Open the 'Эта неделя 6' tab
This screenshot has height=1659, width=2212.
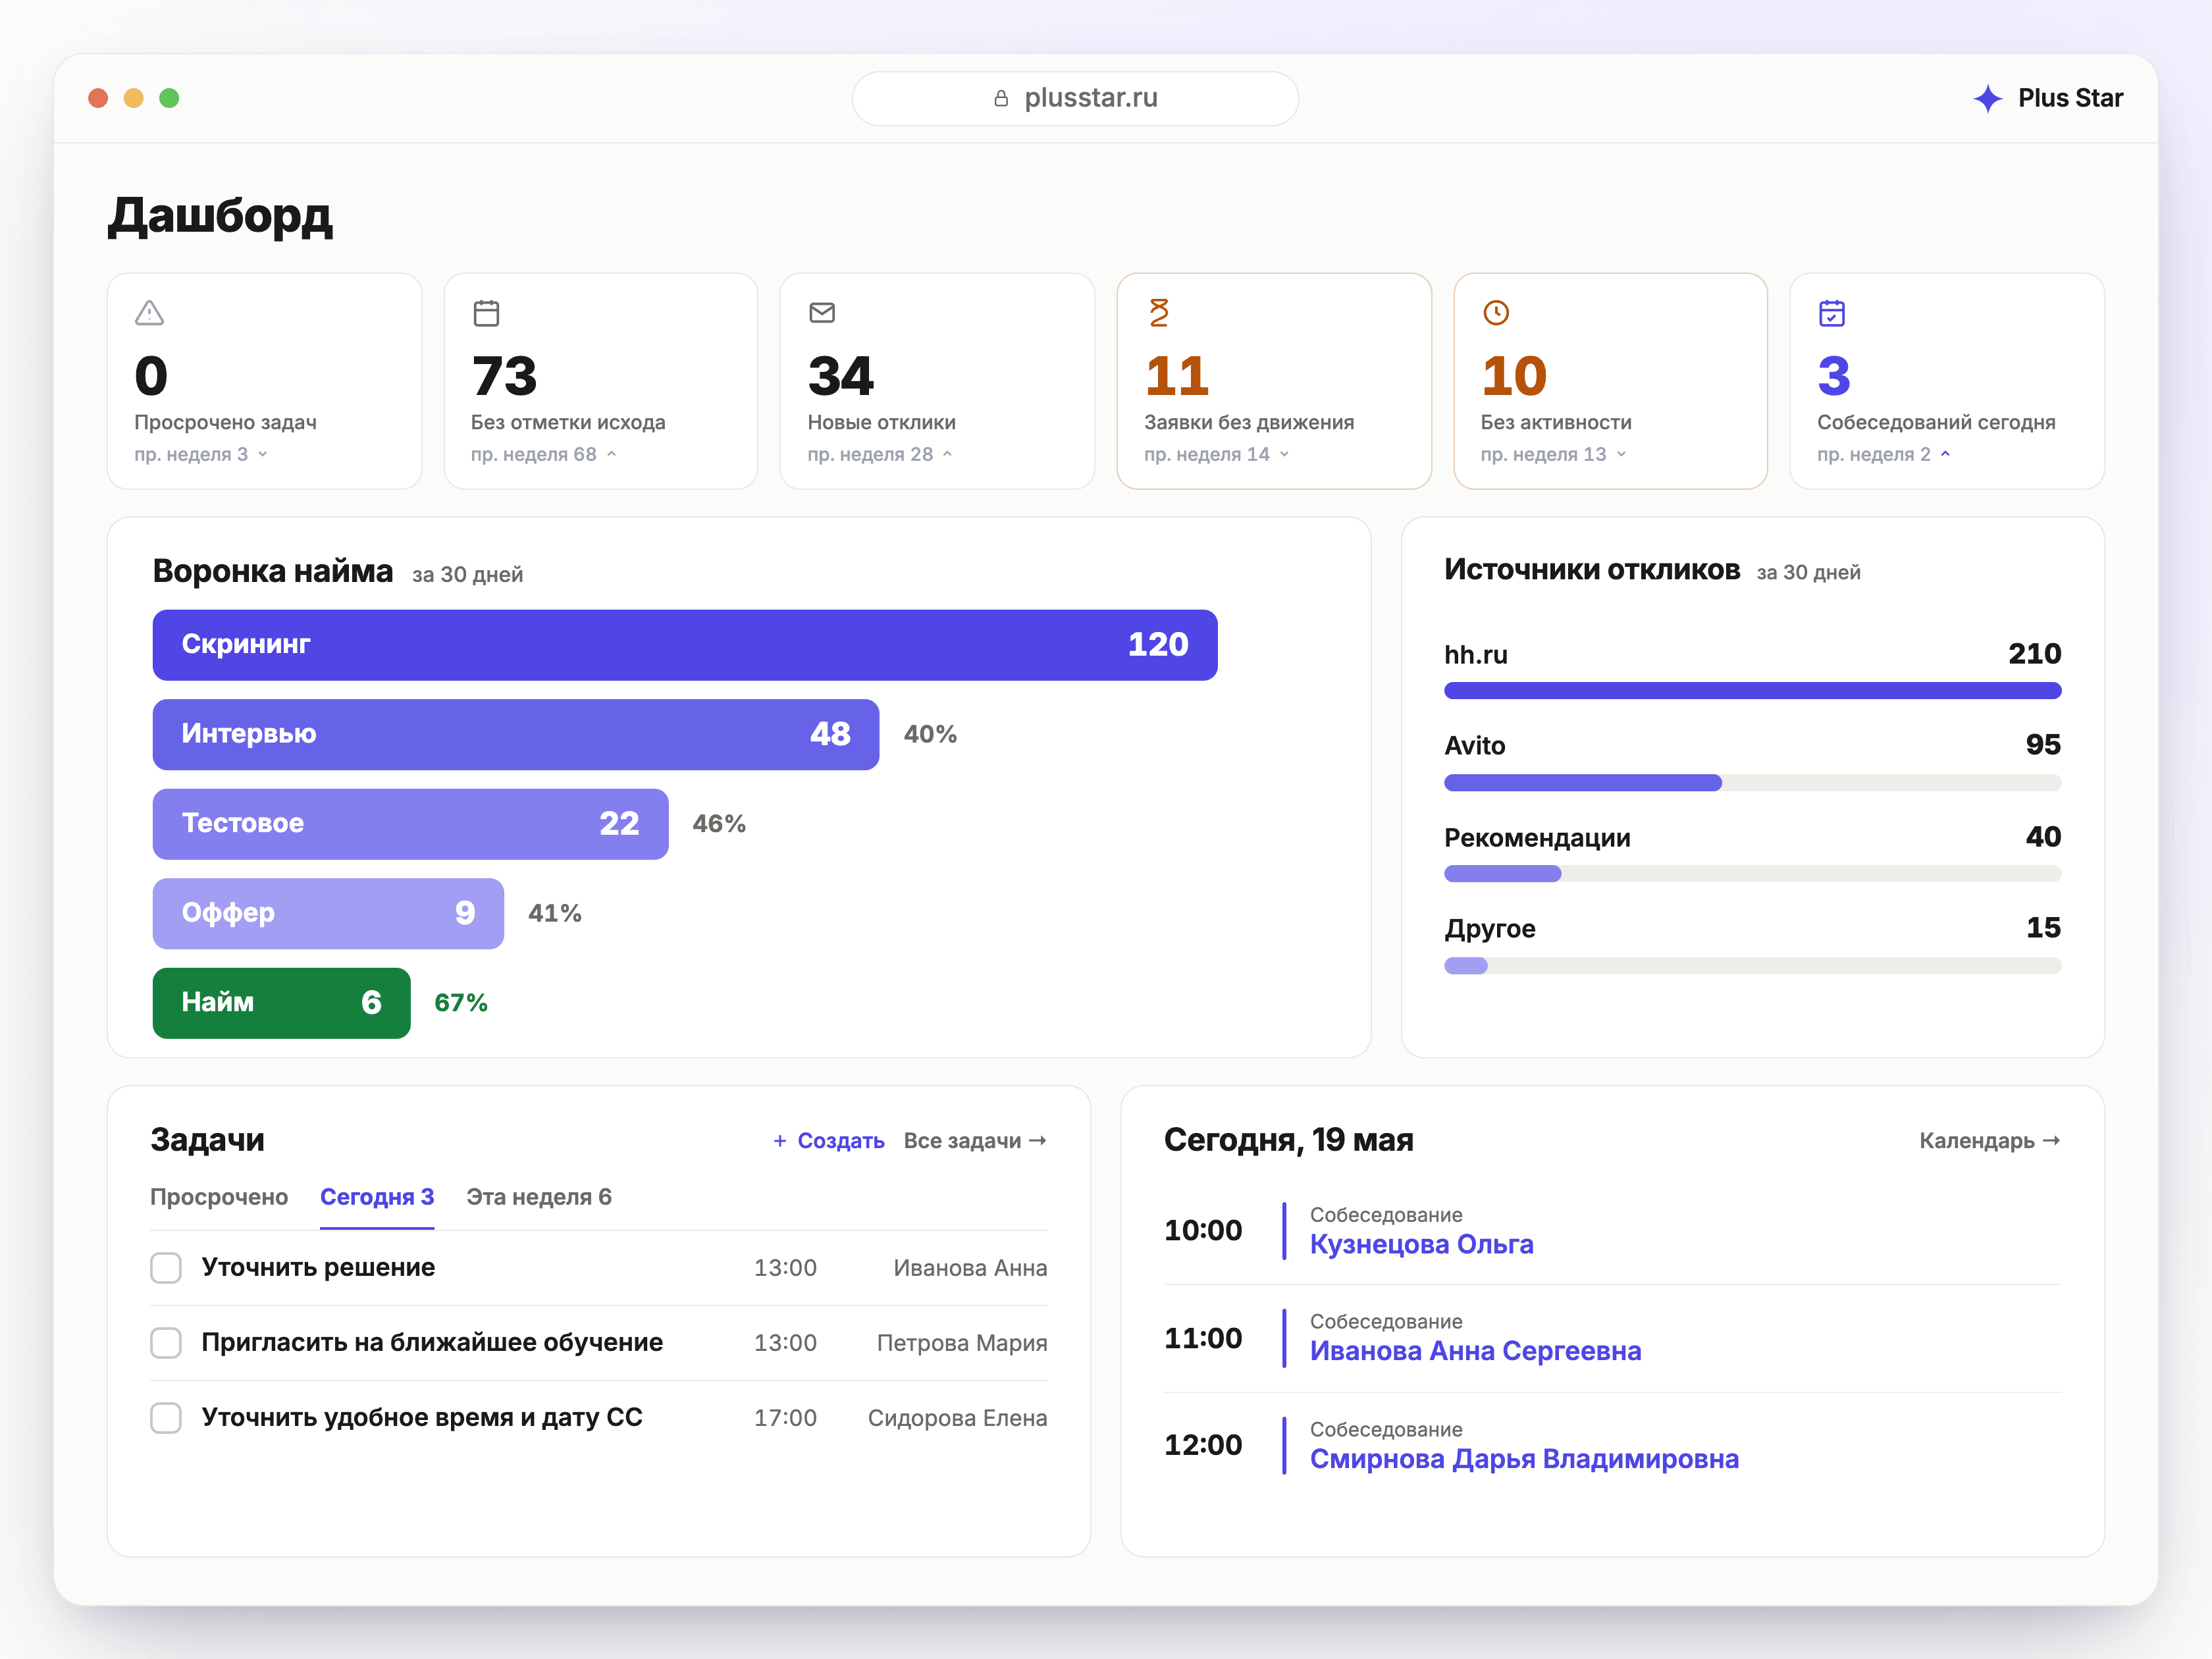(539, 1197)
